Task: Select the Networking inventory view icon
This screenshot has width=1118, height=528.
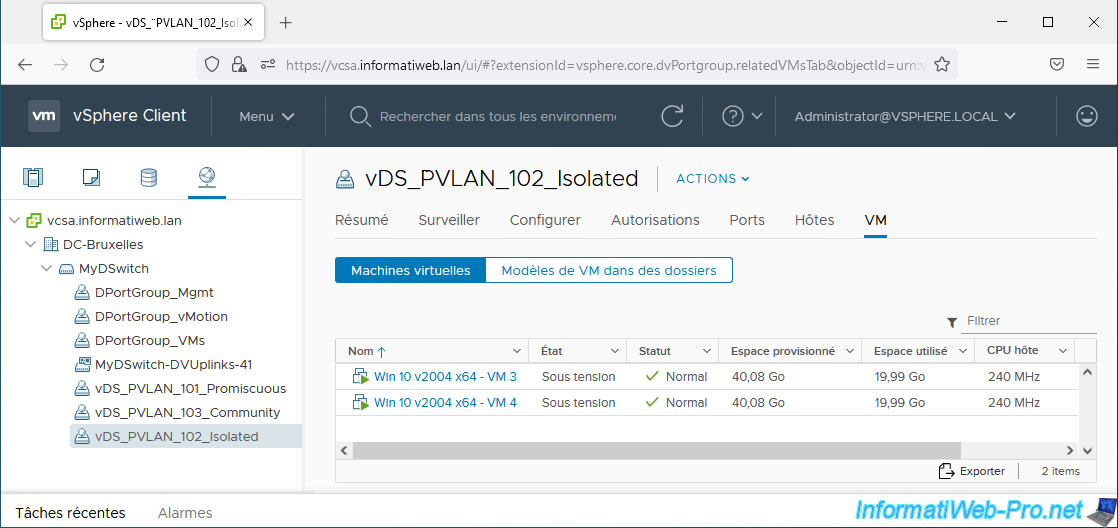Action: point(207,176)
